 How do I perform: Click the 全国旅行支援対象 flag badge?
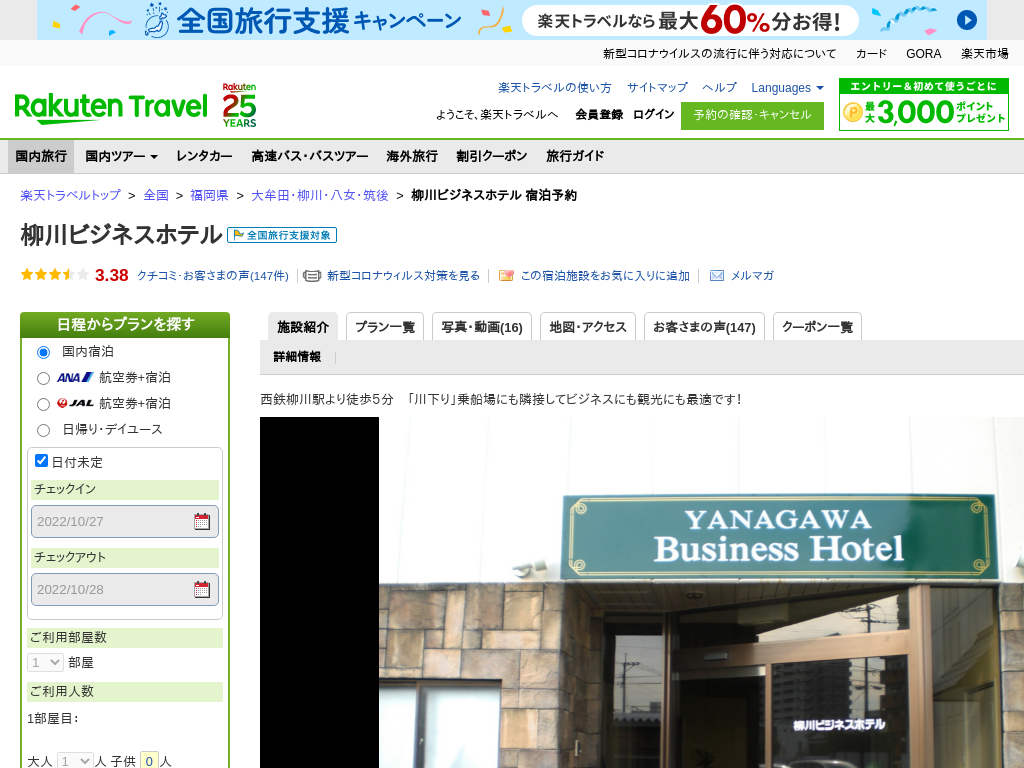[x=281, y=235]
